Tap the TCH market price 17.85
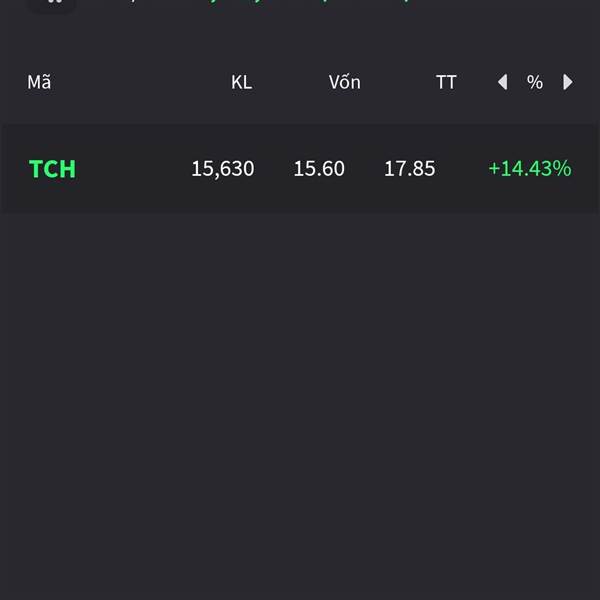The image size is (600, 600). point(409,169)
